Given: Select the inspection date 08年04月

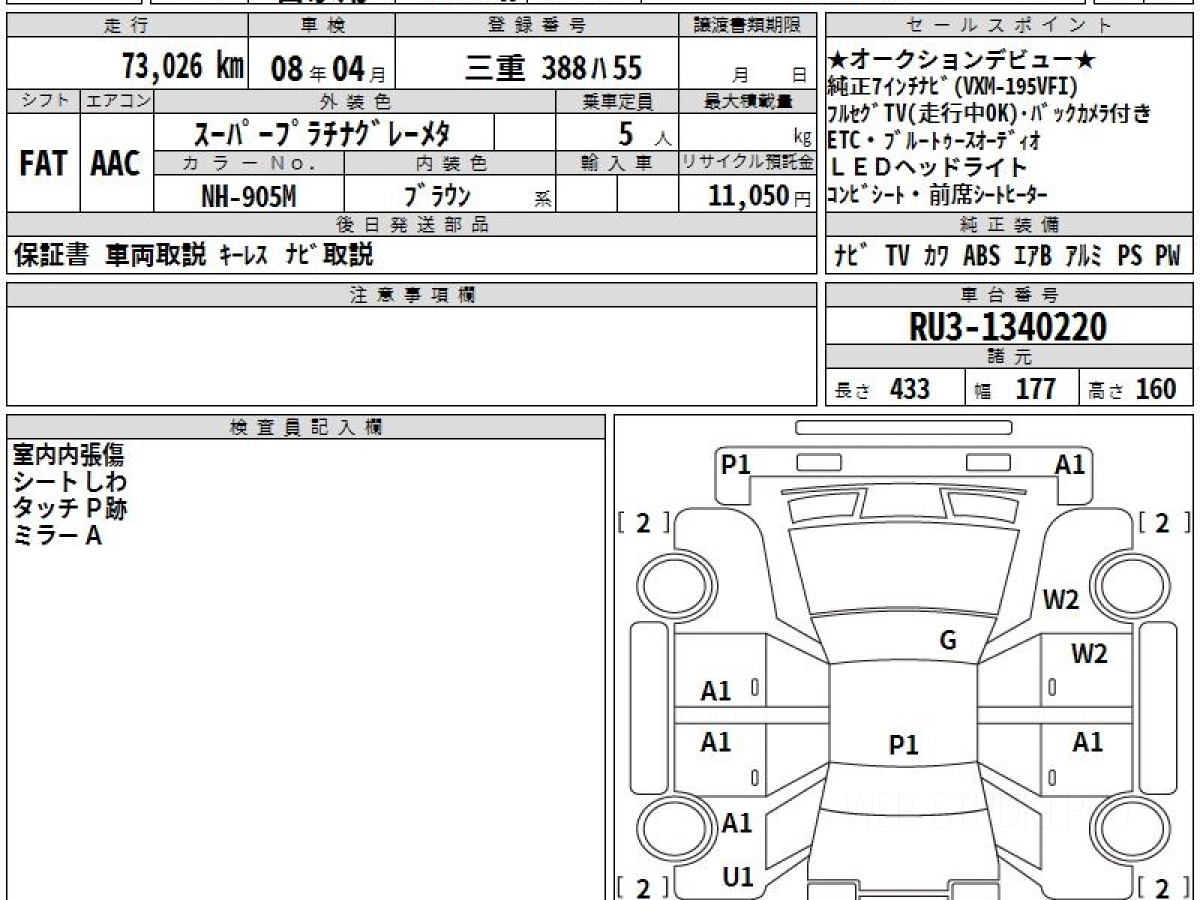Looking at the screenshot, I should (329, 69).
